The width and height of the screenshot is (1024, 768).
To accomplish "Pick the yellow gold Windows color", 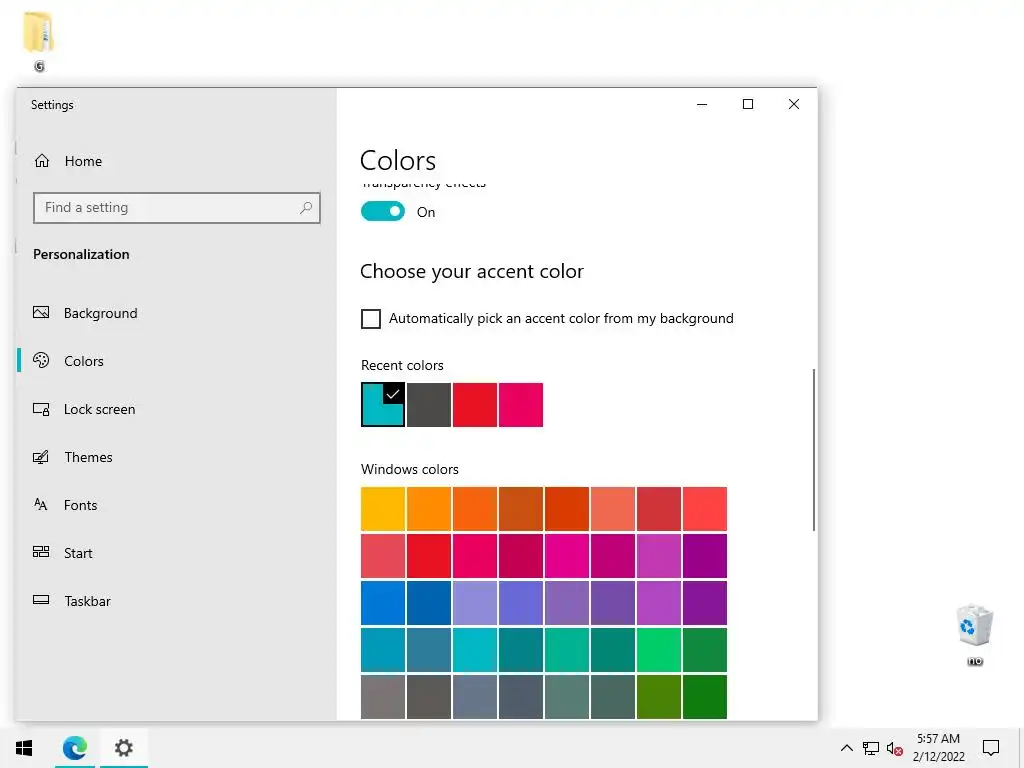I will 383,509.
